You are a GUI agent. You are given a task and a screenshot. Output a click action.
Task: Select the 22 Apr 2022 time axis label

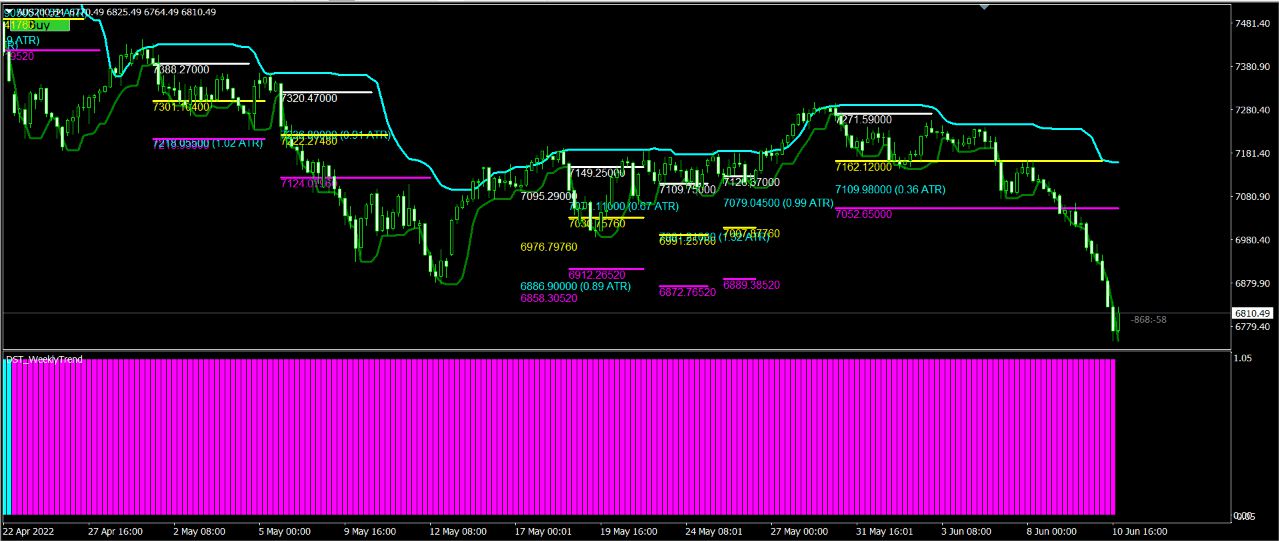(30, 532)
